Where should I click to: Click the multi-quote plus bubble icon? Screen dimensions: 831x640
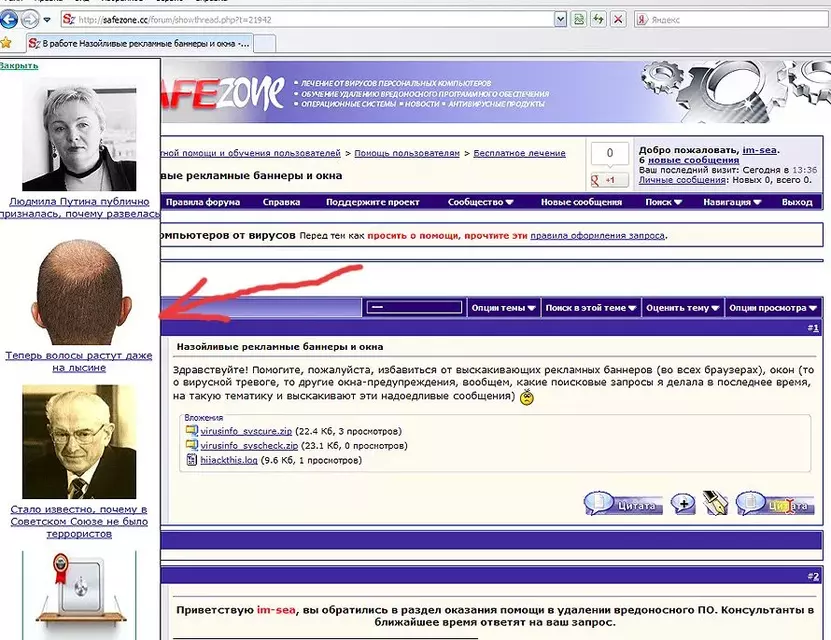point(683,503)
